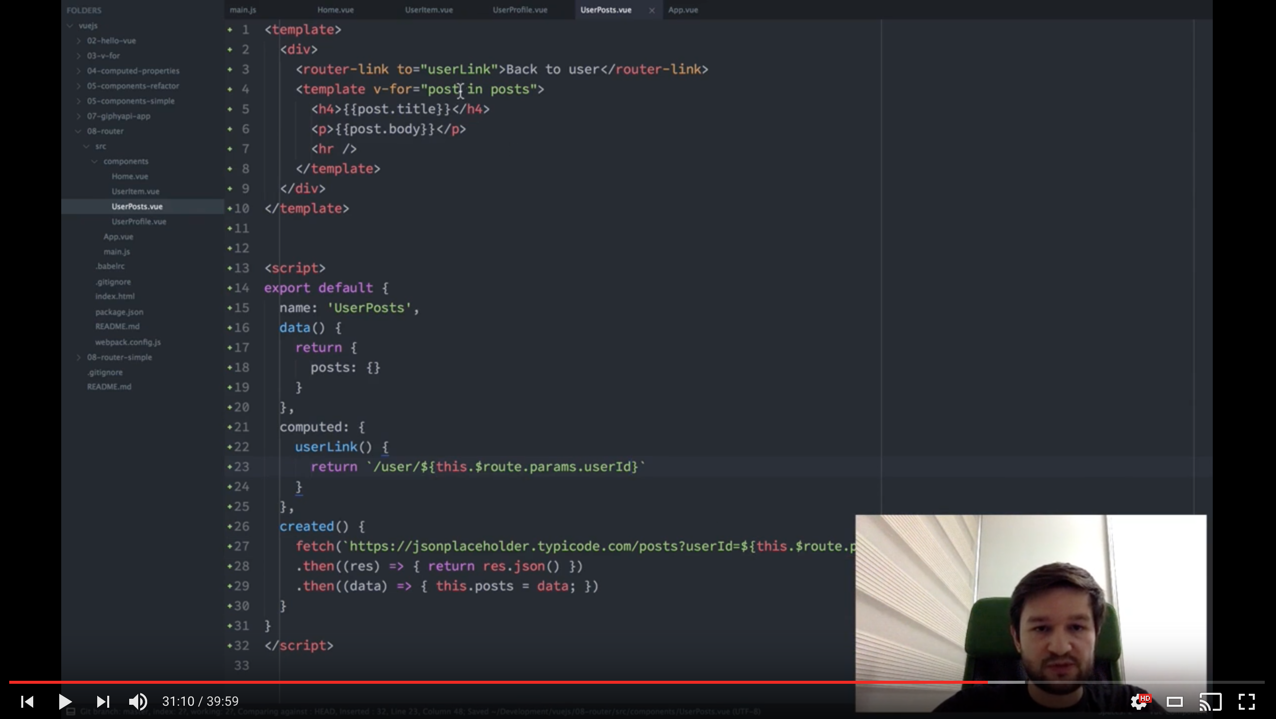The height and width of the screenshot is (719, 1276).
Task: Click line number 1 in the gutter
Action: click(x=245, y=29)
